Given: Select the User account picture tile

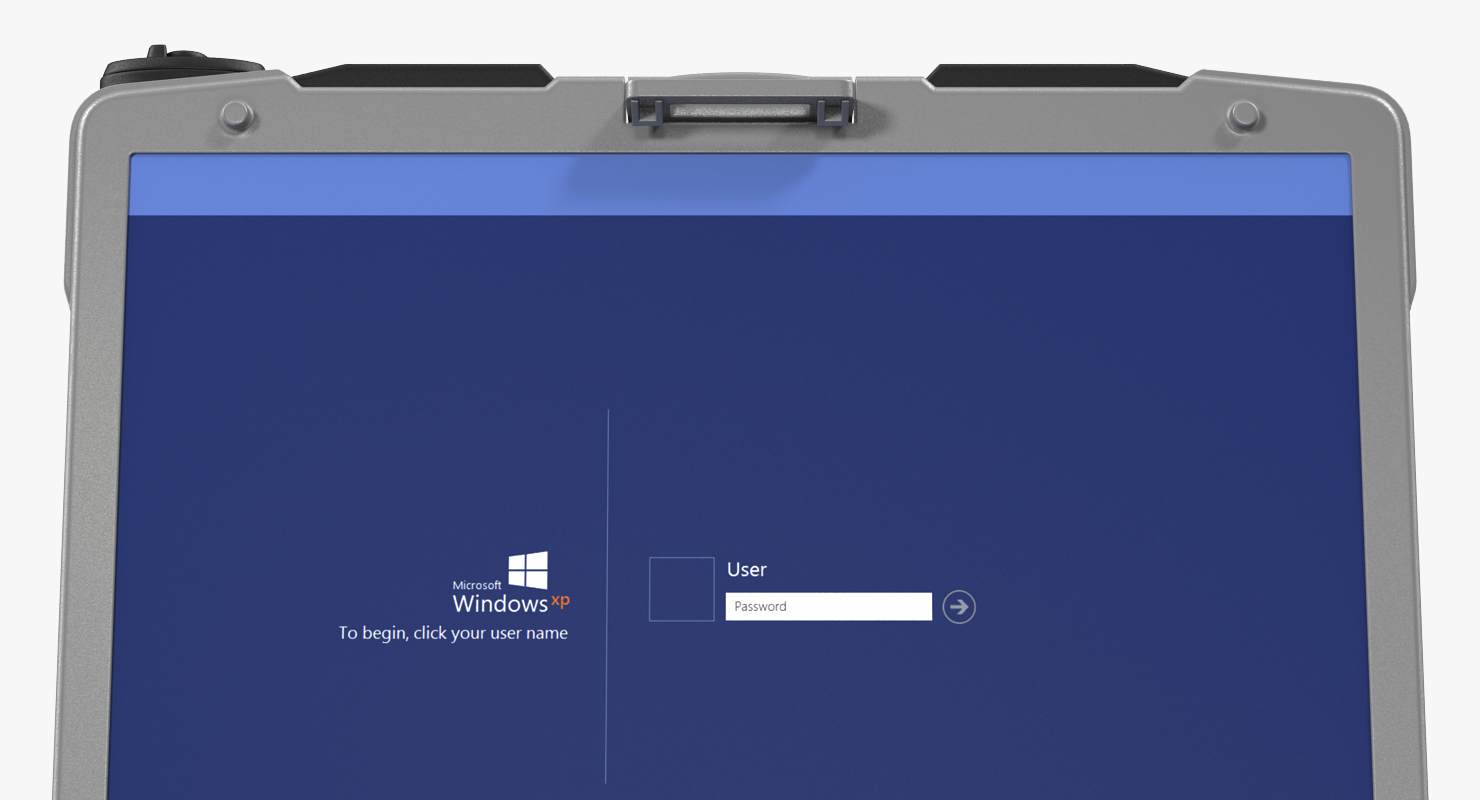Looking at the screenshot, I should pyautogui.click(x=682, y=589).
